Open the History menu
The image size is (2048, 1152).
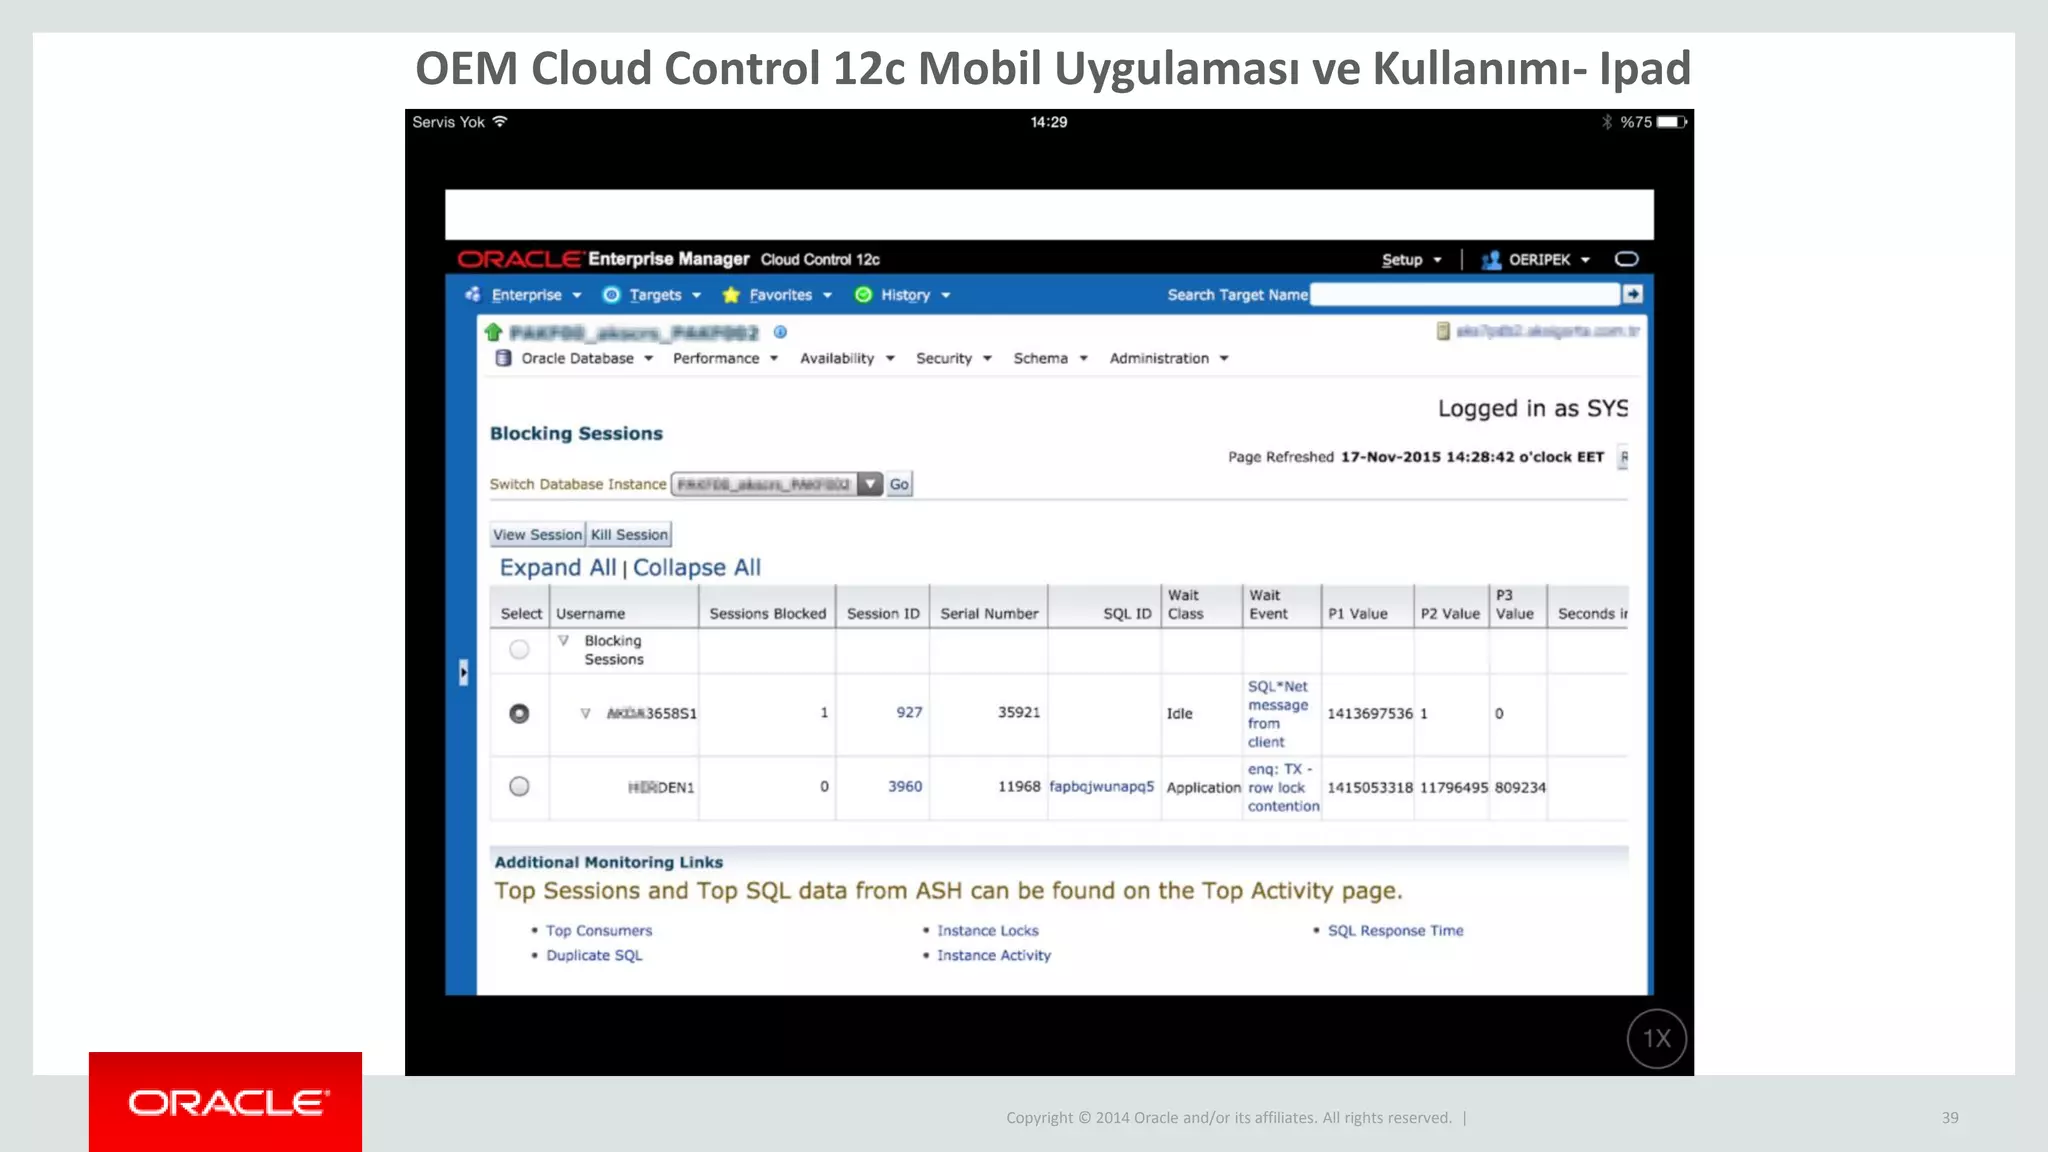[915, 295]
